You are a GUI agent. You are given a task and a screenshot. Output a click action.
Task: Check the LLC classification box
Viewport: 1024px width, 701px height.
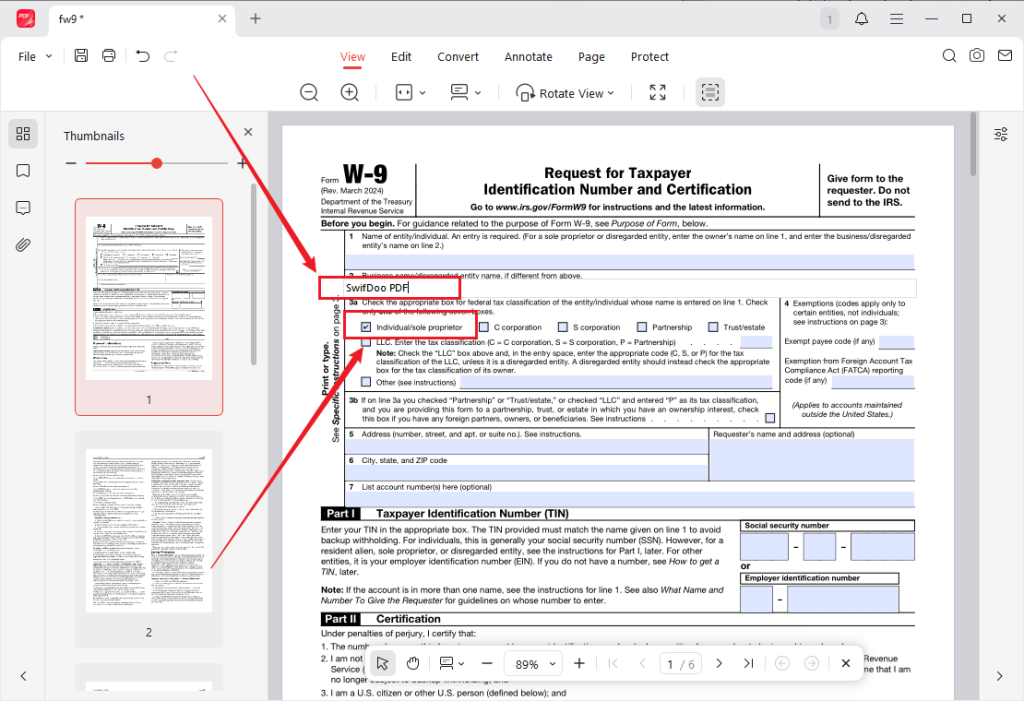(x=366, y=342)
